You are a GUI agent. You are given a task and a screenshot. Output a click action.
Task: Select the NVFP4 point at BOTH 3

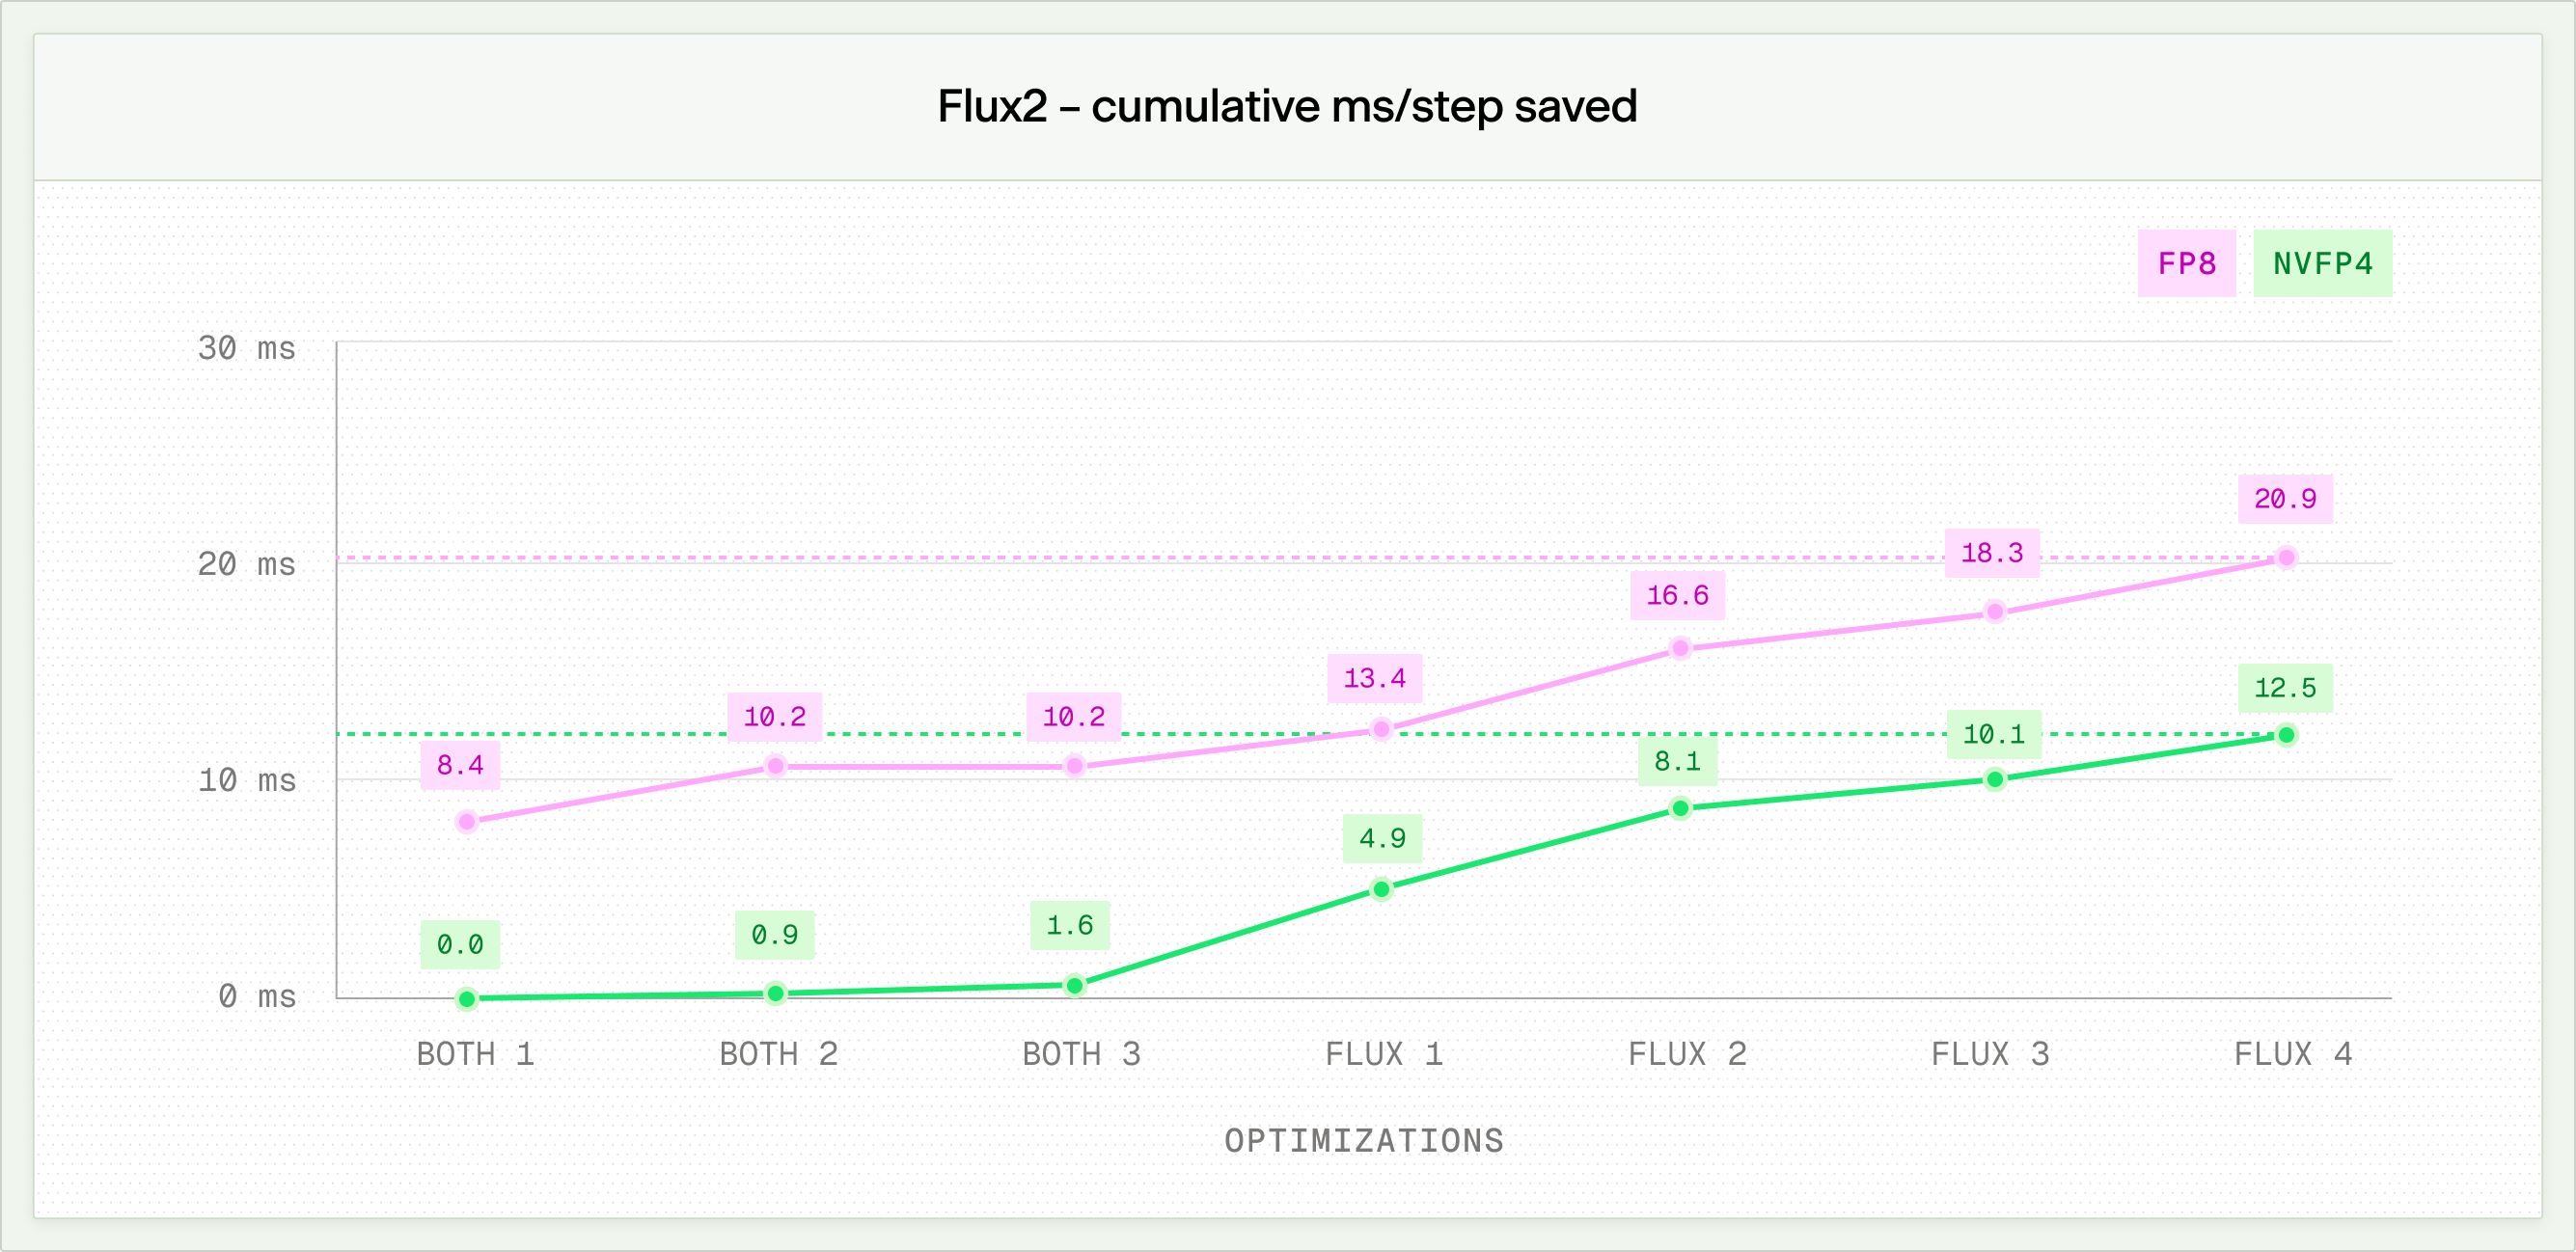click(1075, 985)
